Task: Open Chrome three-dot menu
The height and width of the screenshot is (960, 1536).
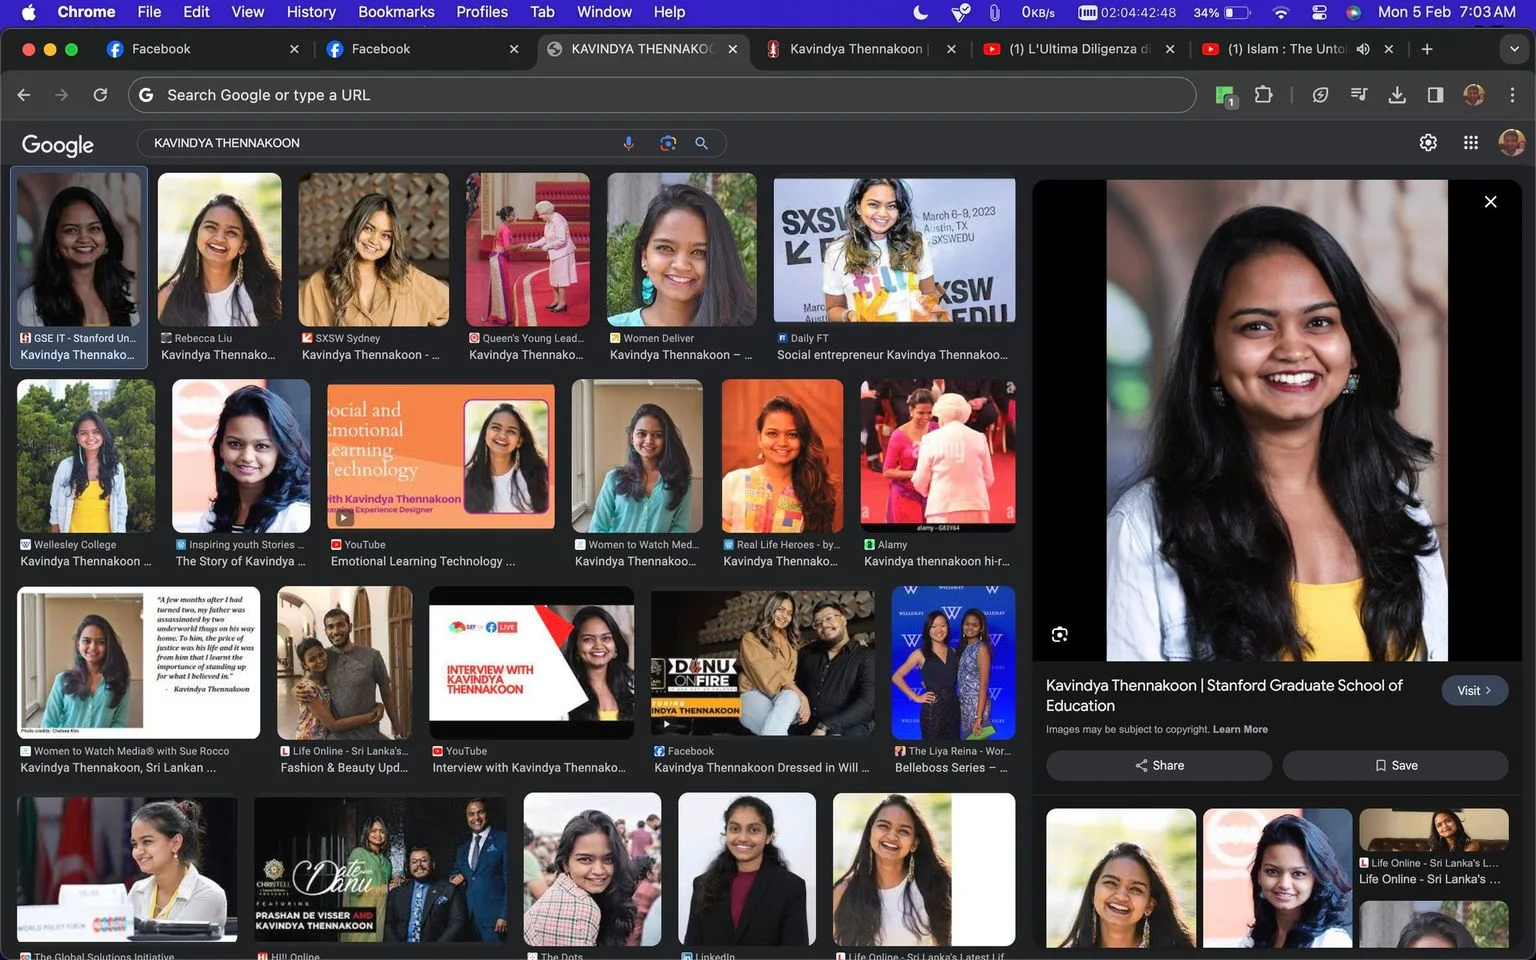Action: point(1512,95)
